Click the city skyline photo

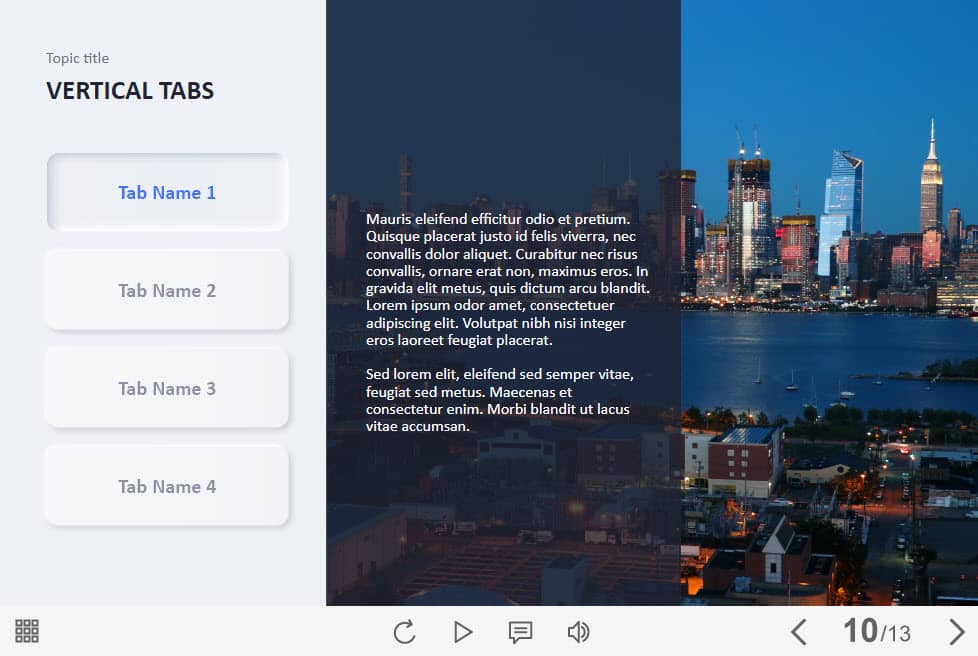pyautogui.click(x=830, y=400)
